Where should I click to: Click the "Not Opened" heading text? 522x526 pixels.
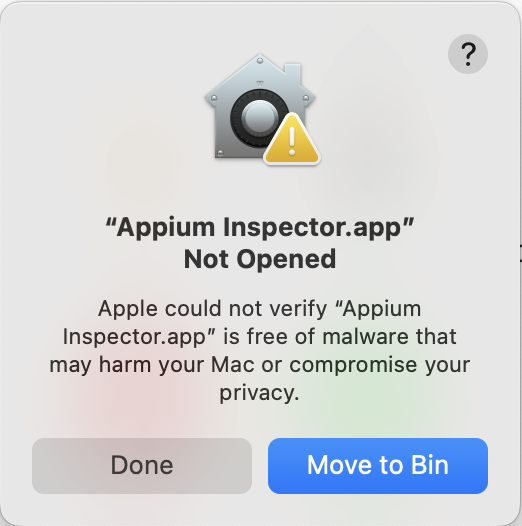click(x=260, y=259)
